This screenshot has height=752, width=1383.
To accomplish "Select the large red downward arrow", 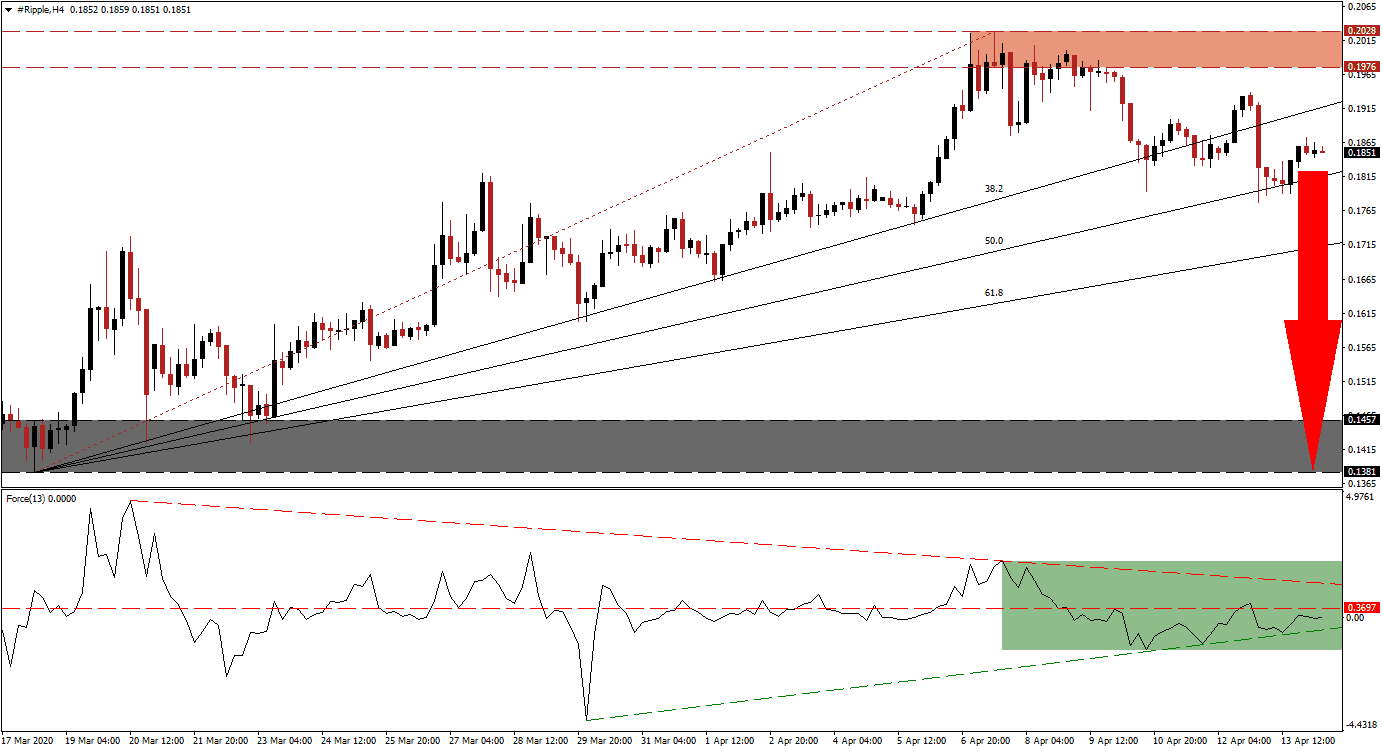I will pyautogui.click(x=1313, y=320).
